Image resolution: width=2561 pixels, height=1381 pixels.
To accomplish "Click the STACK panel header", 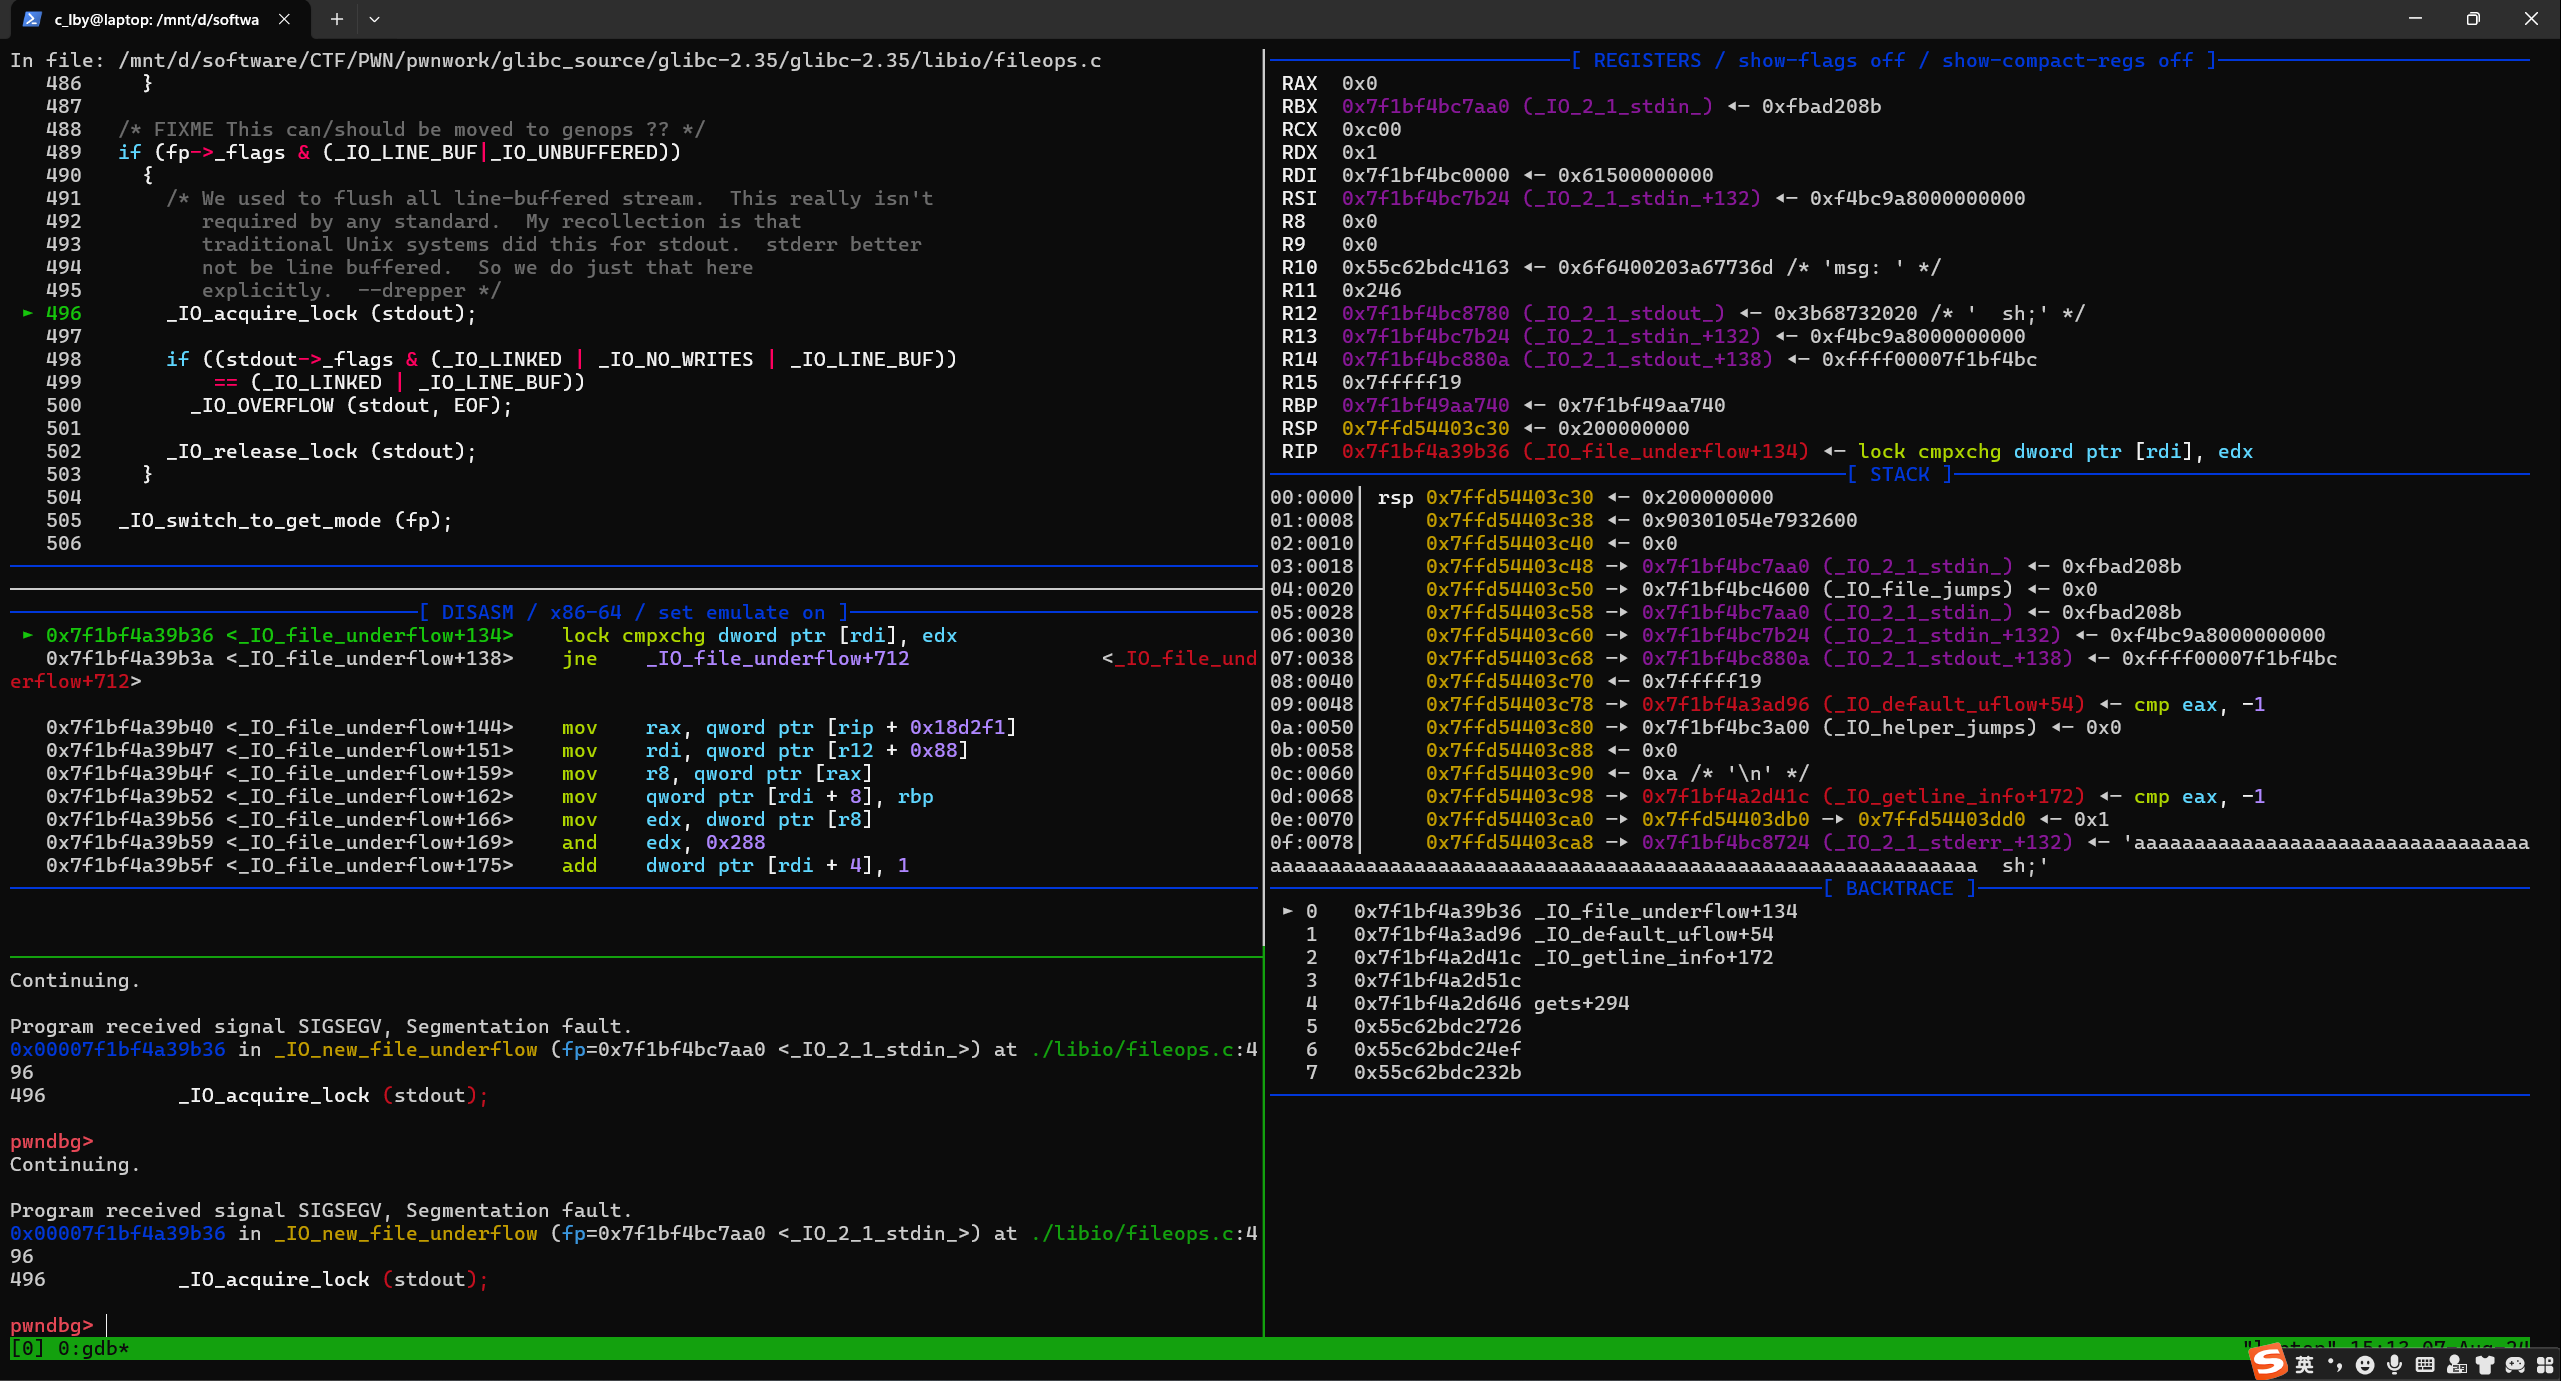I will [1899, 474].
